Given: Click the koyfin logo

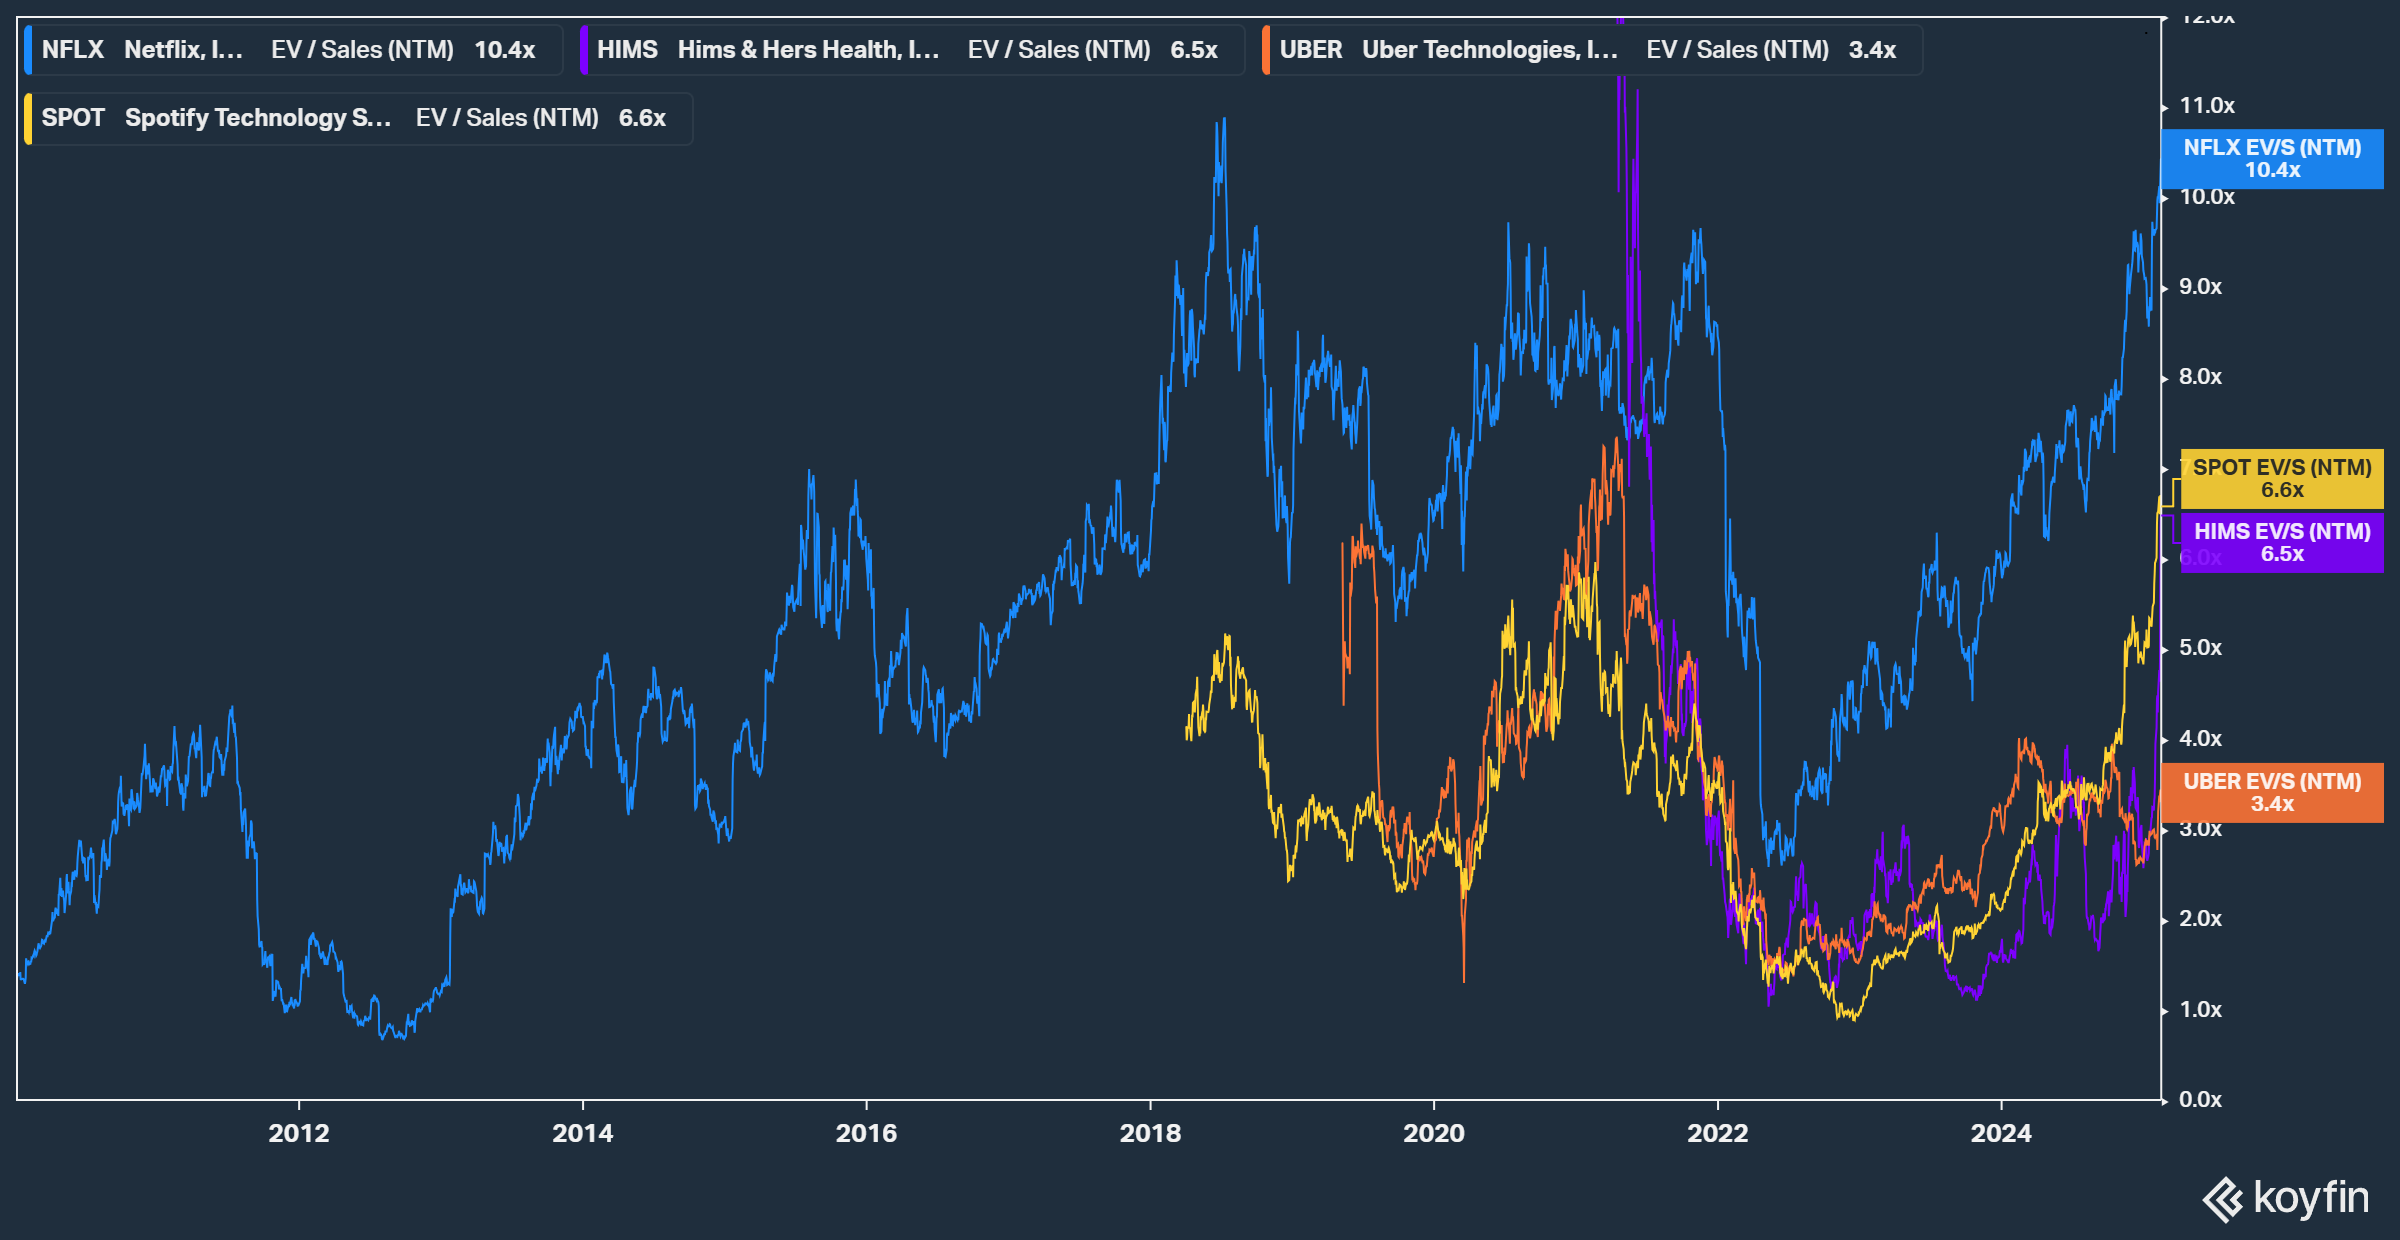Looking at the screenshot, I should coord(2286,1198).
